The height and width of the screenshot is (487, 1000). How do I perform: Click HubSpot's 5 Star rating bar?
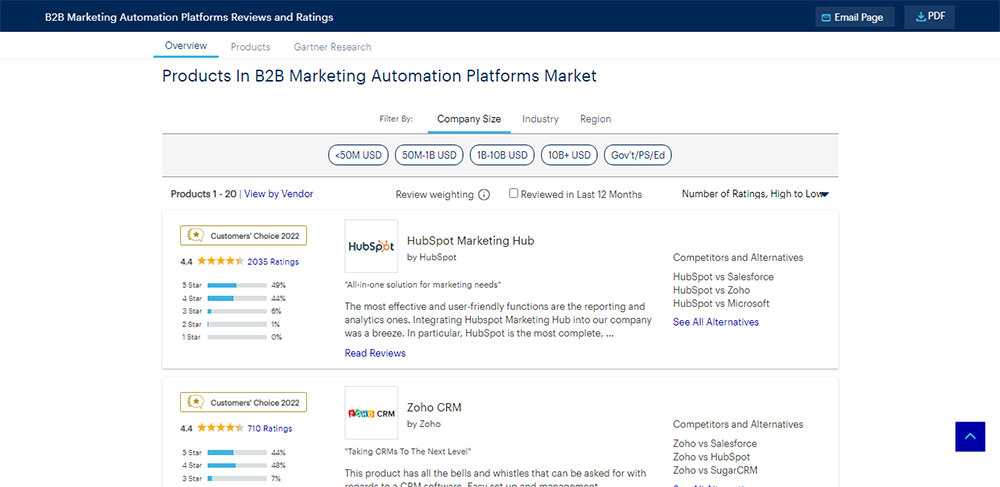click(237, 285)
